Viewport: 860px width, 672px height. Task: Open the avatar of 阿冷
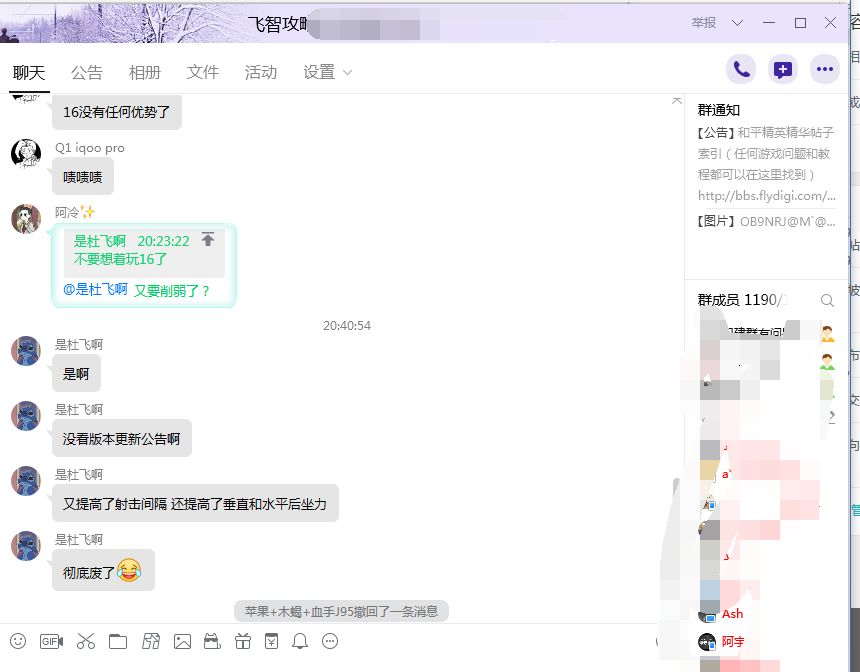click(x=26, y=219)
